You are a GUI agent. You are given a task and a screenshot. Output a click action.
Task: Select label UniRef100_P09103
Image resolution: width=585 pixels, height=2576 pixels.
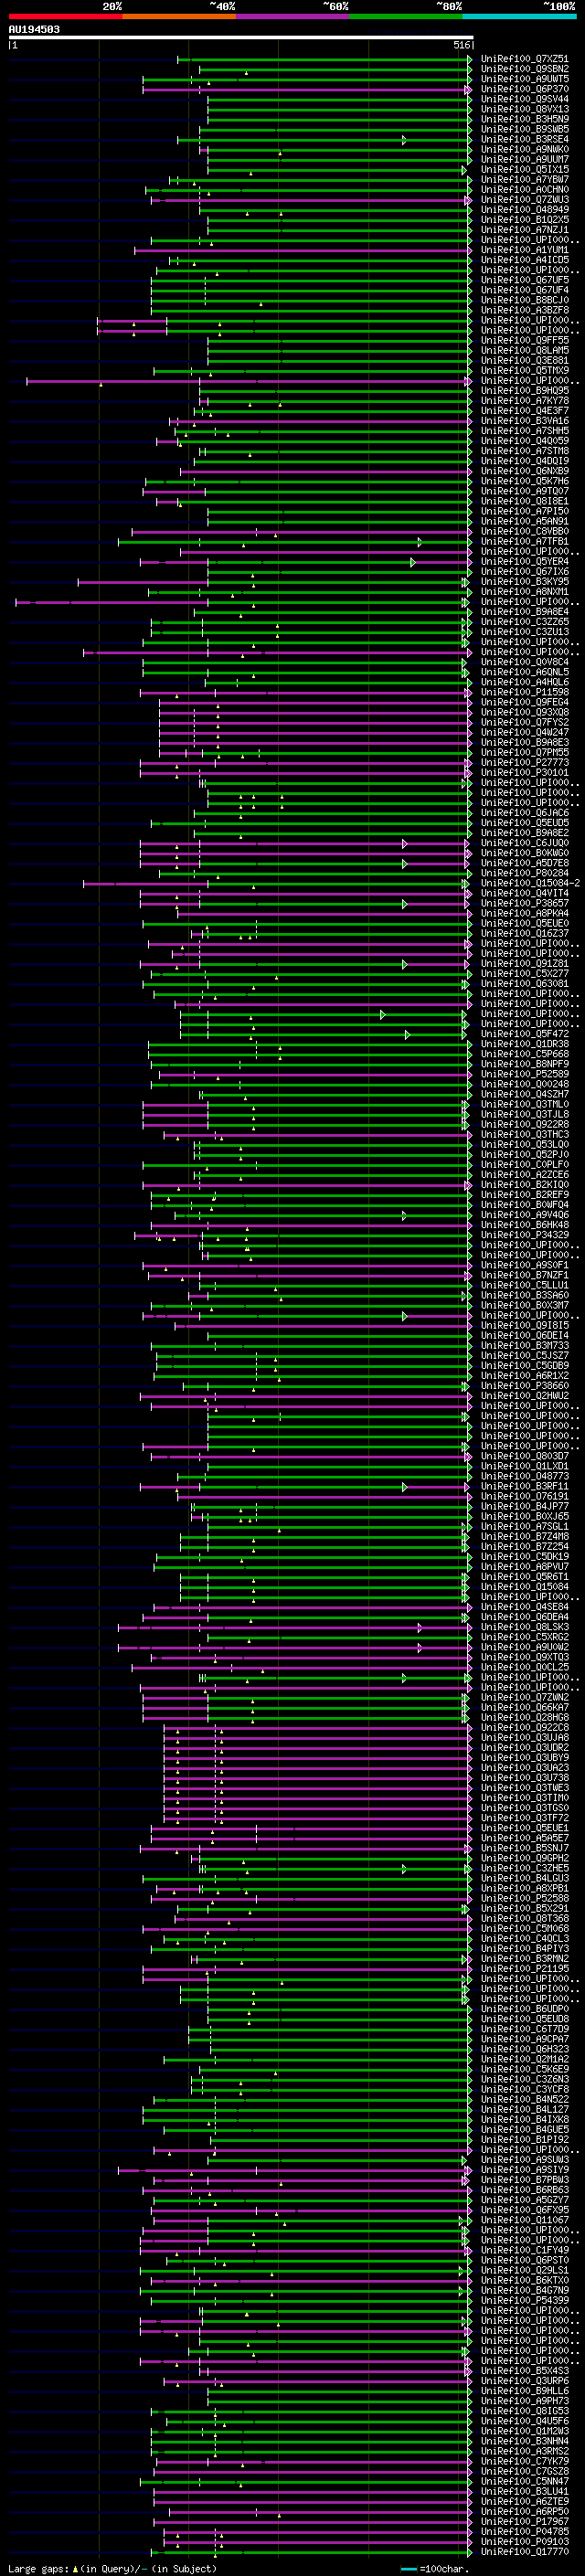click(x=525, y=2541)
